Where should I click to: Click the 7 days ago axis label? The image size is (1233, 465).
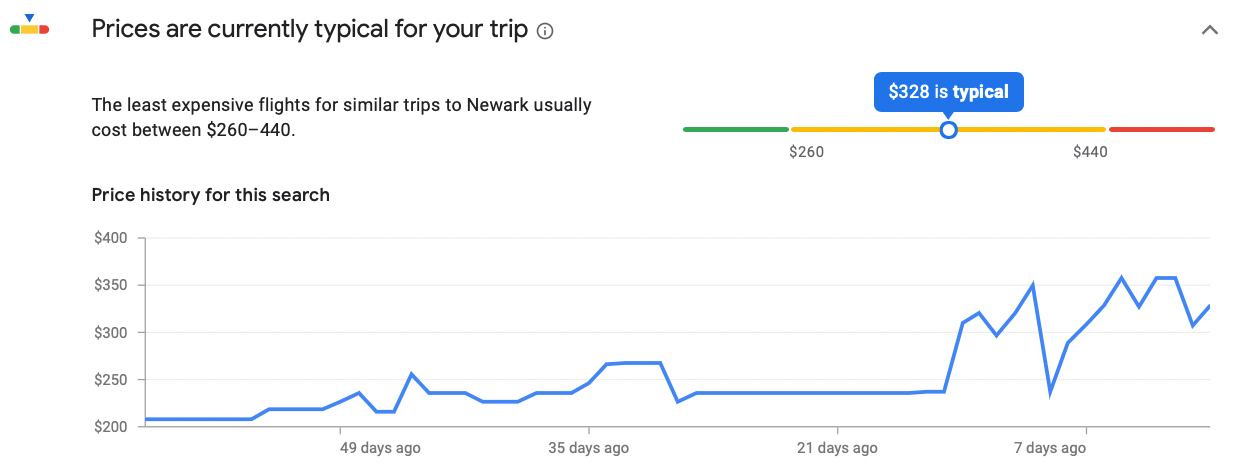(x=1049, y=448)
